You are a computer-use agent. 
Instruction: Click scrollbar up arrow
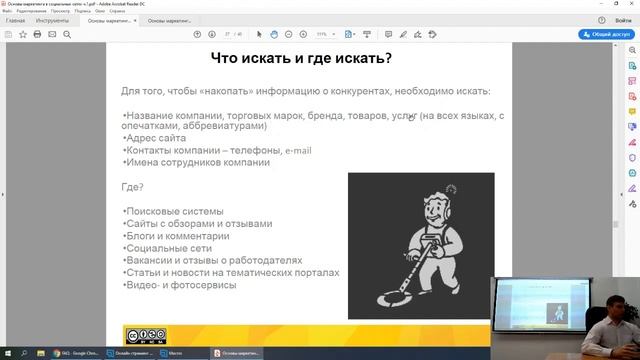click(x=616, y=45)
